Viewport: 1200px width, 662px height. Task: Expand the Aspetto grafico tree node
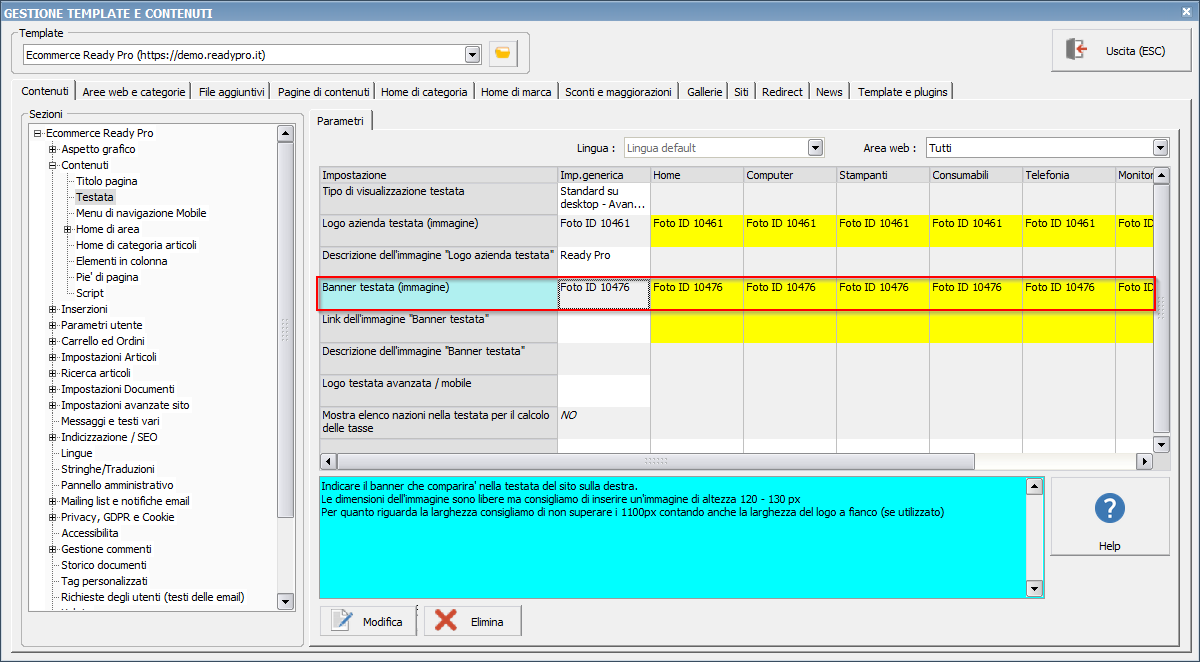click(52, 149)
